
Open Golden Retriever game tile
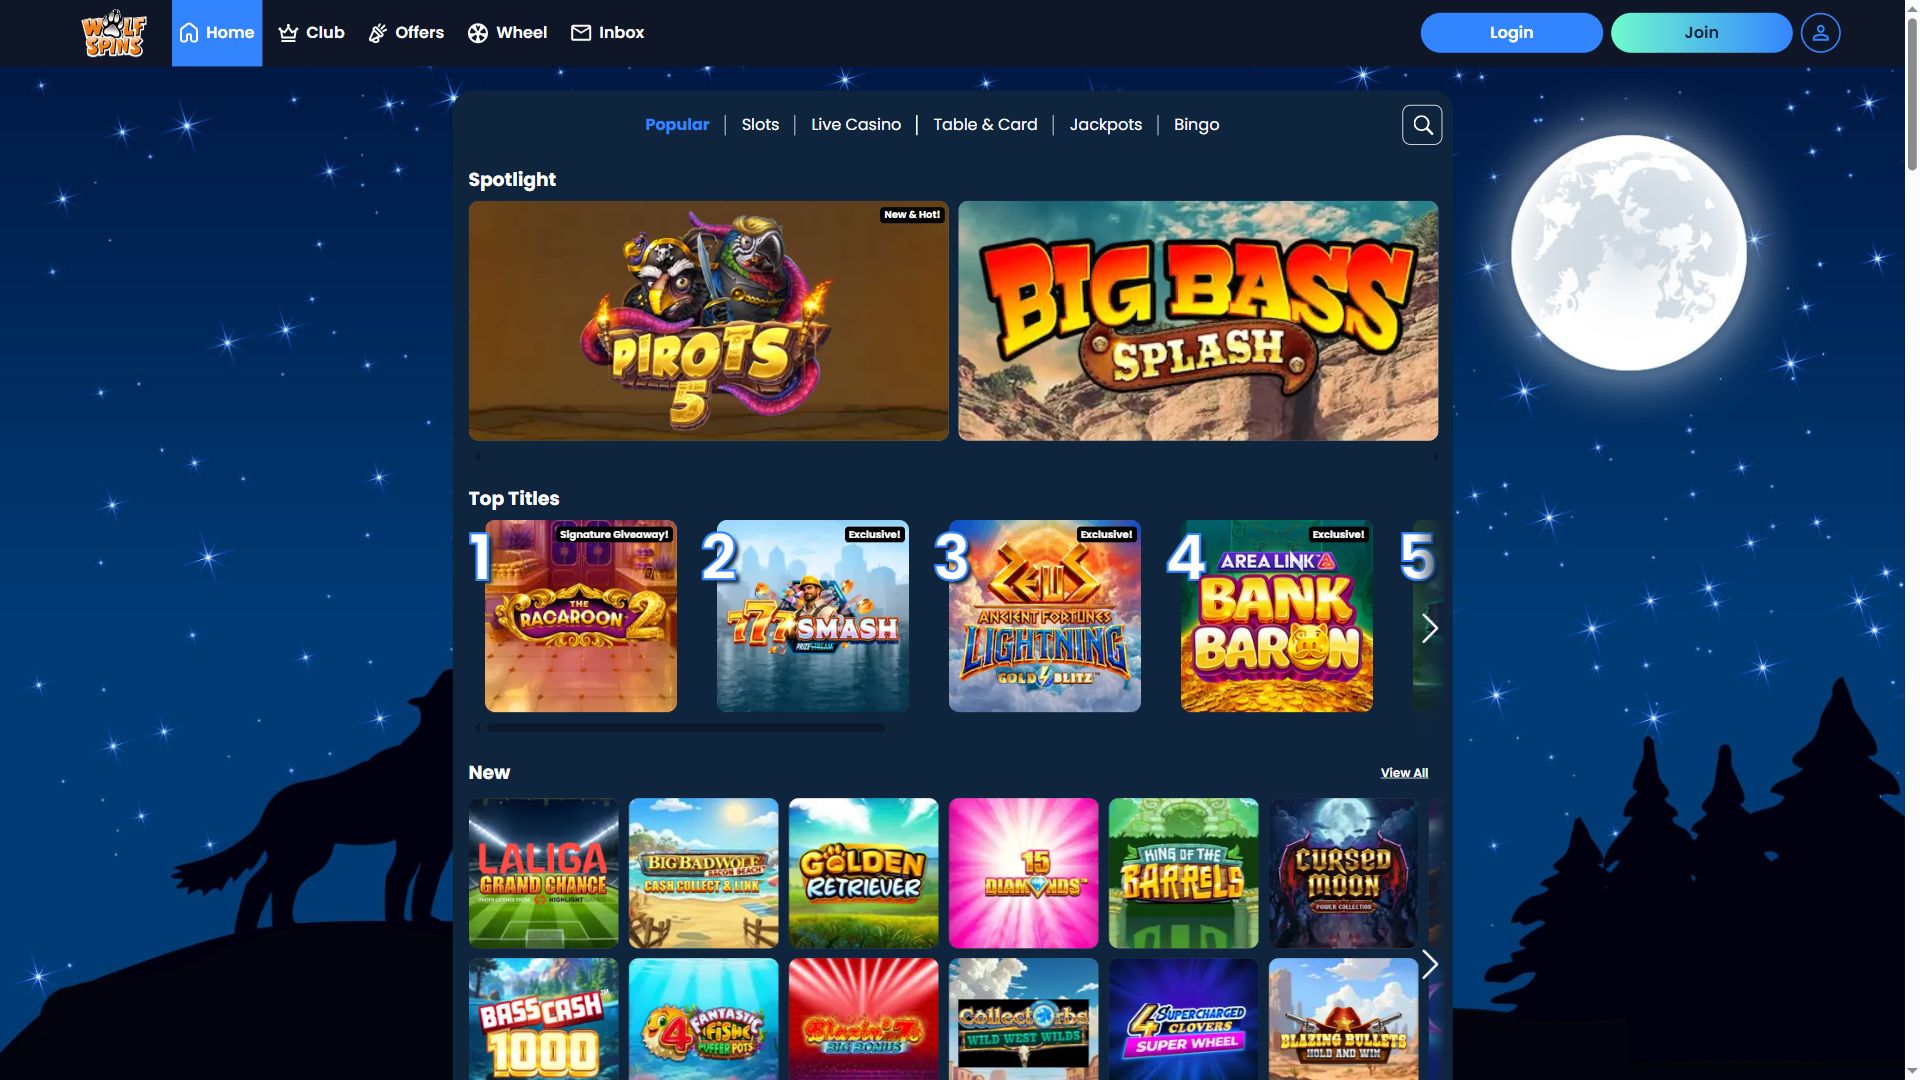864,873
